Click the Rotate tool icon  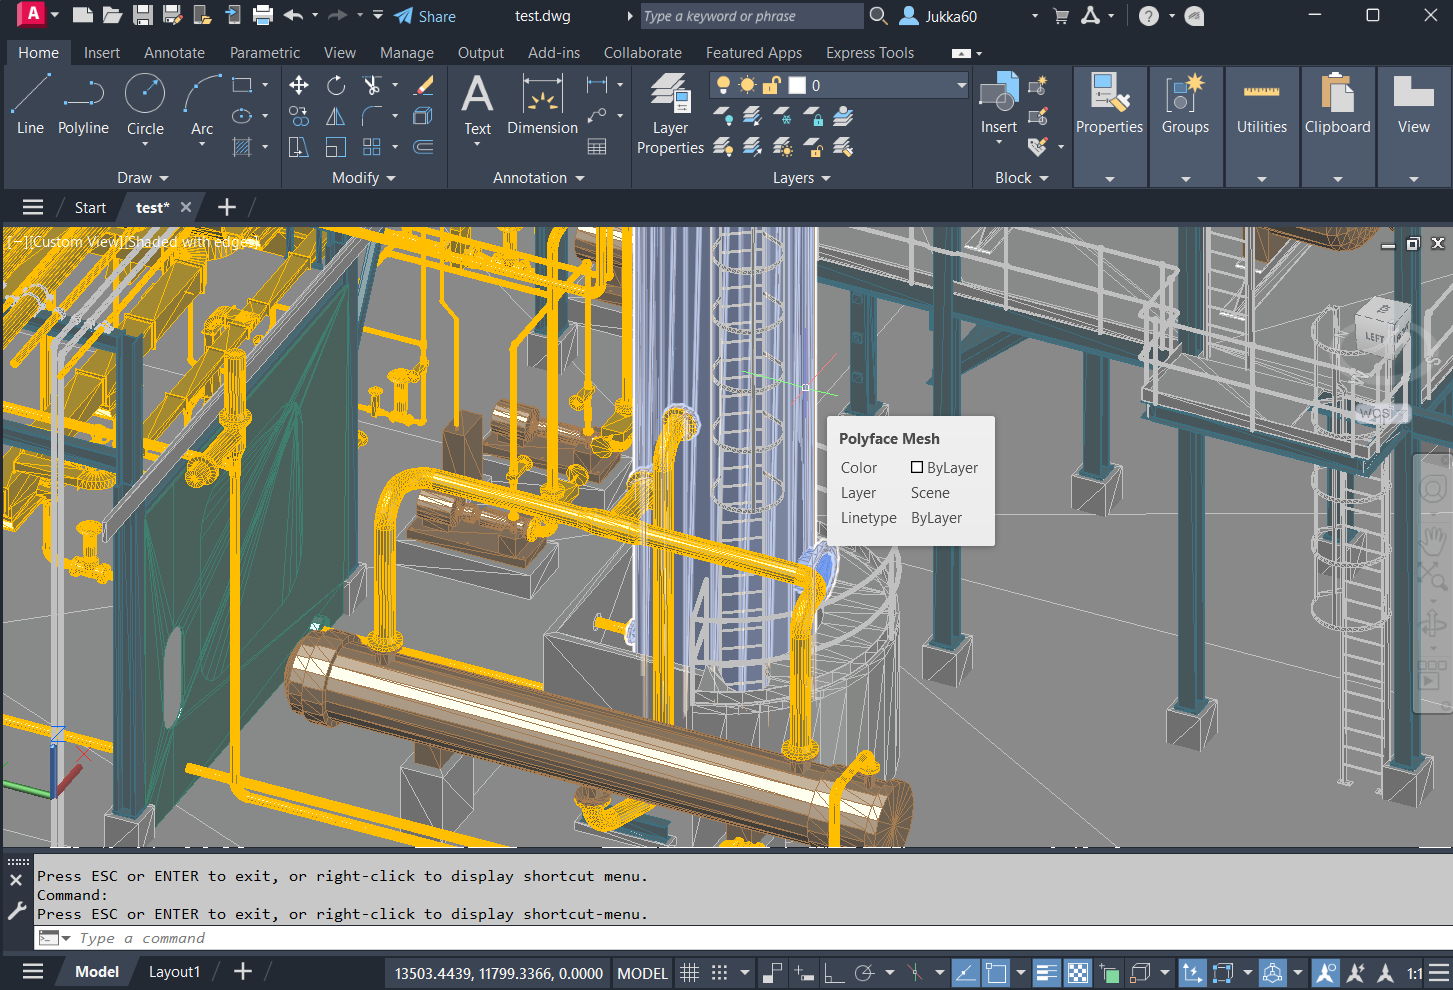point(336,86)
